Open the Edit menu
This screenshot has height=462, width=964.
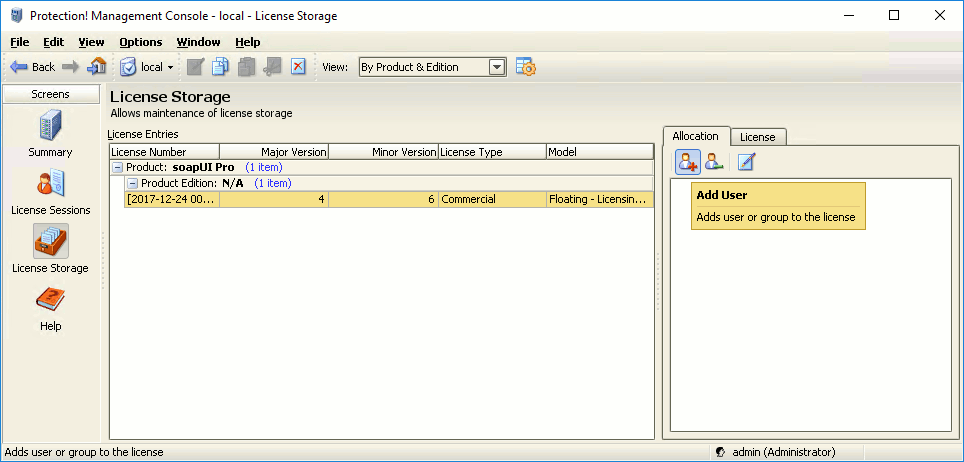(x=53, y=42)
